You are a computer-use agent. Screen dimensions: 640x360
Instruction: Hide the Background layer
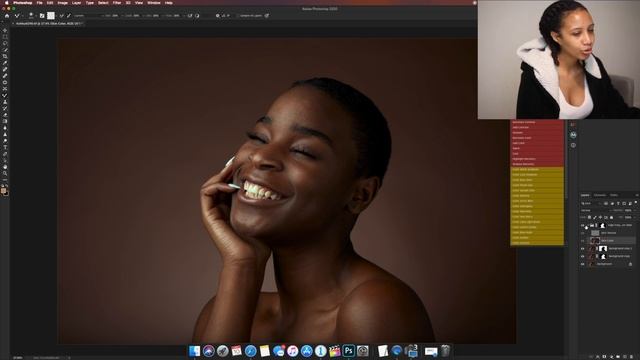pyautogui.click(x=582, y=264)
